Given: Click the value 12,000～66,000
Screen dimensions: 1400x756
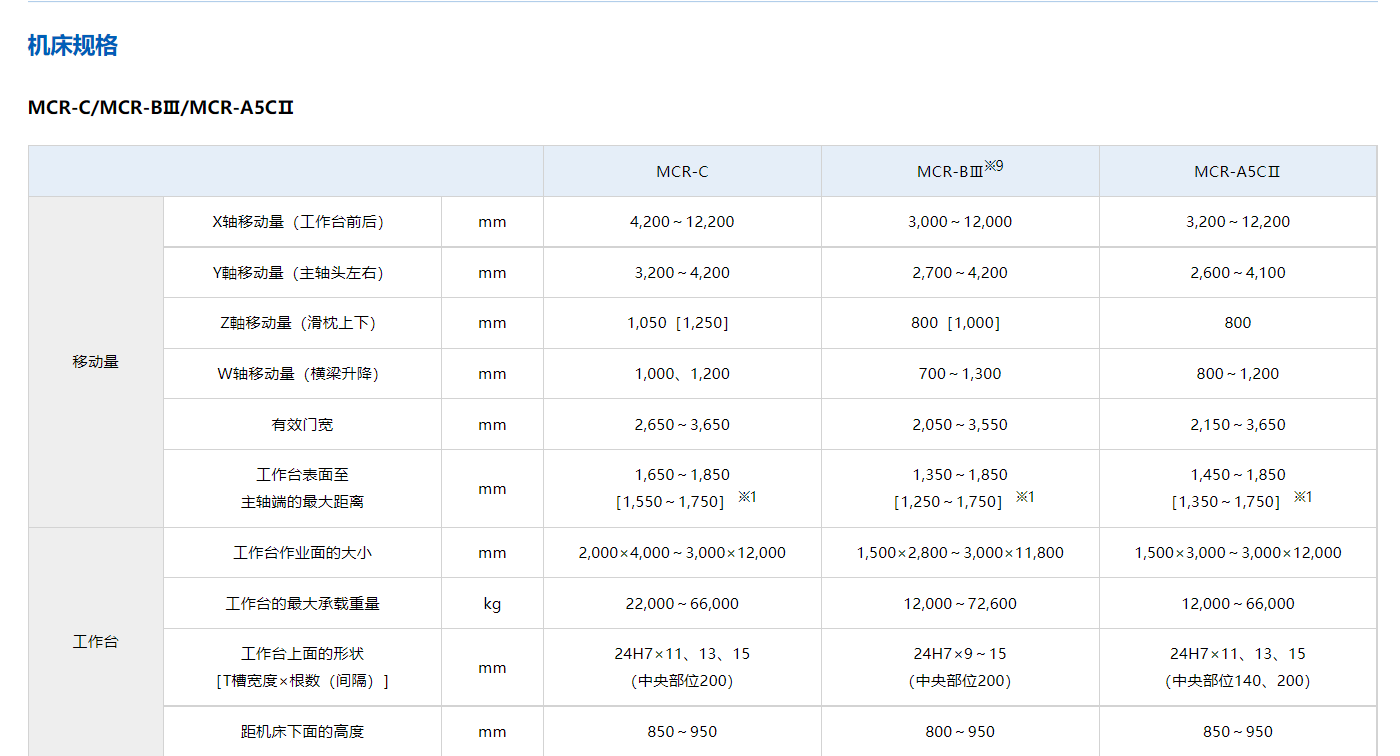Looking at the screenshot, I should click(x=1238, y=603).
